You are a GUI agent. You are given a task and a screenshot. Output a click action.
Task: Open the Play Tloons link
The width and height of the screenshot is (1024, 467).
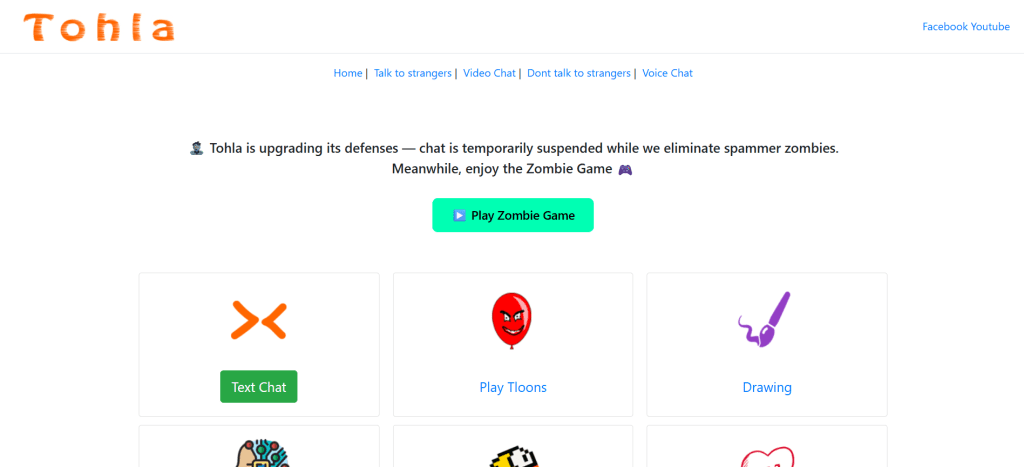point(513,387)
